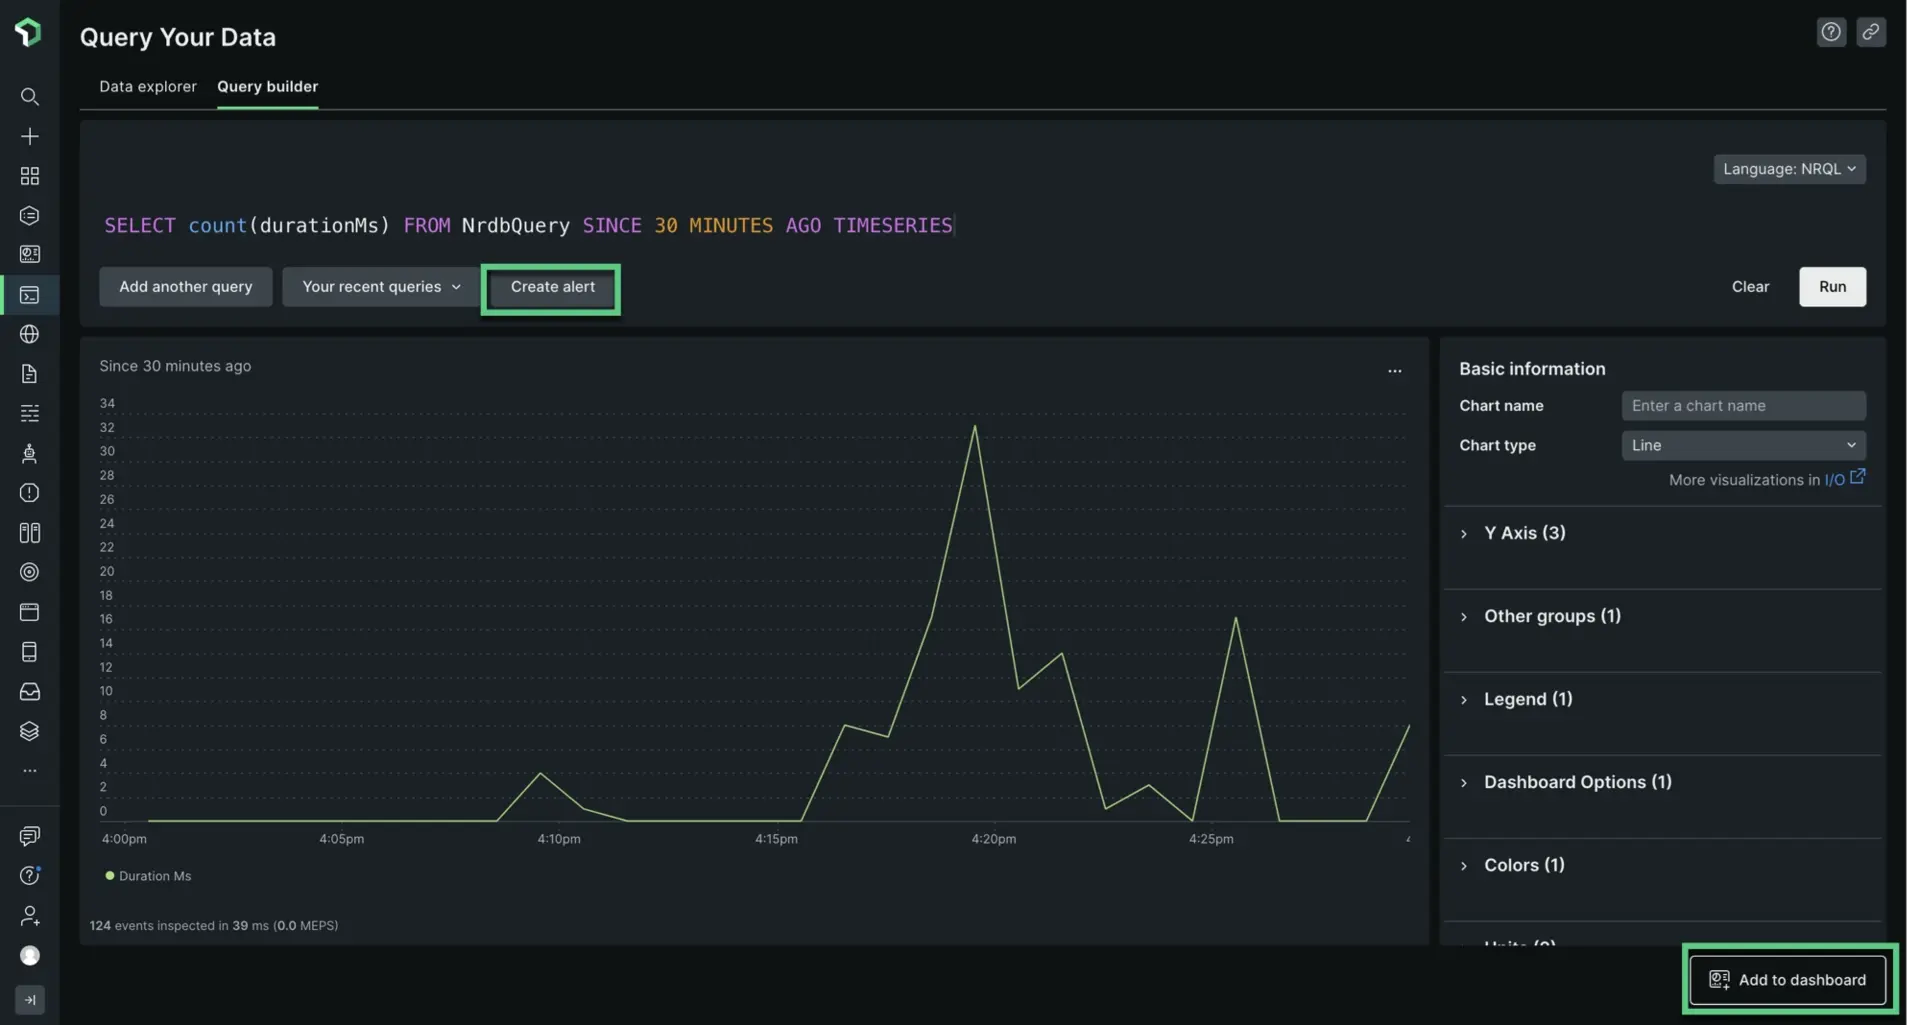Viewport: 1920px width, 1025px height.
Task: Open the Chart type Line dropdown
Action: [1743, 446]
